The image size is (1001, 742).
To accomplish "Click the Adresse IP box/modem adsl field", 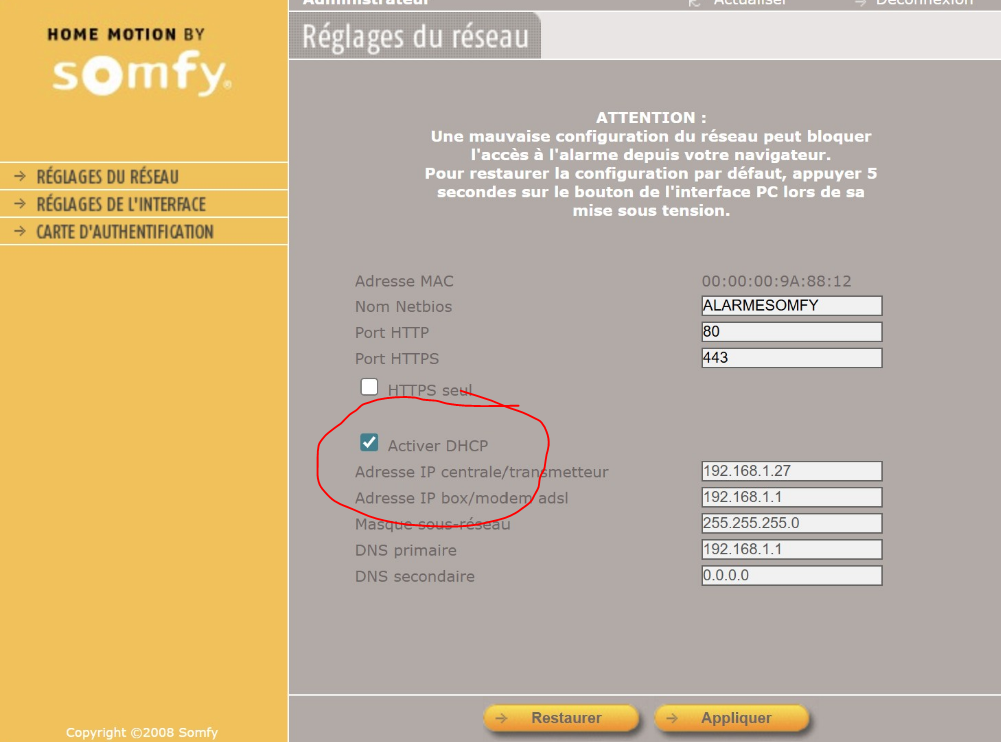I will [792, 497].
